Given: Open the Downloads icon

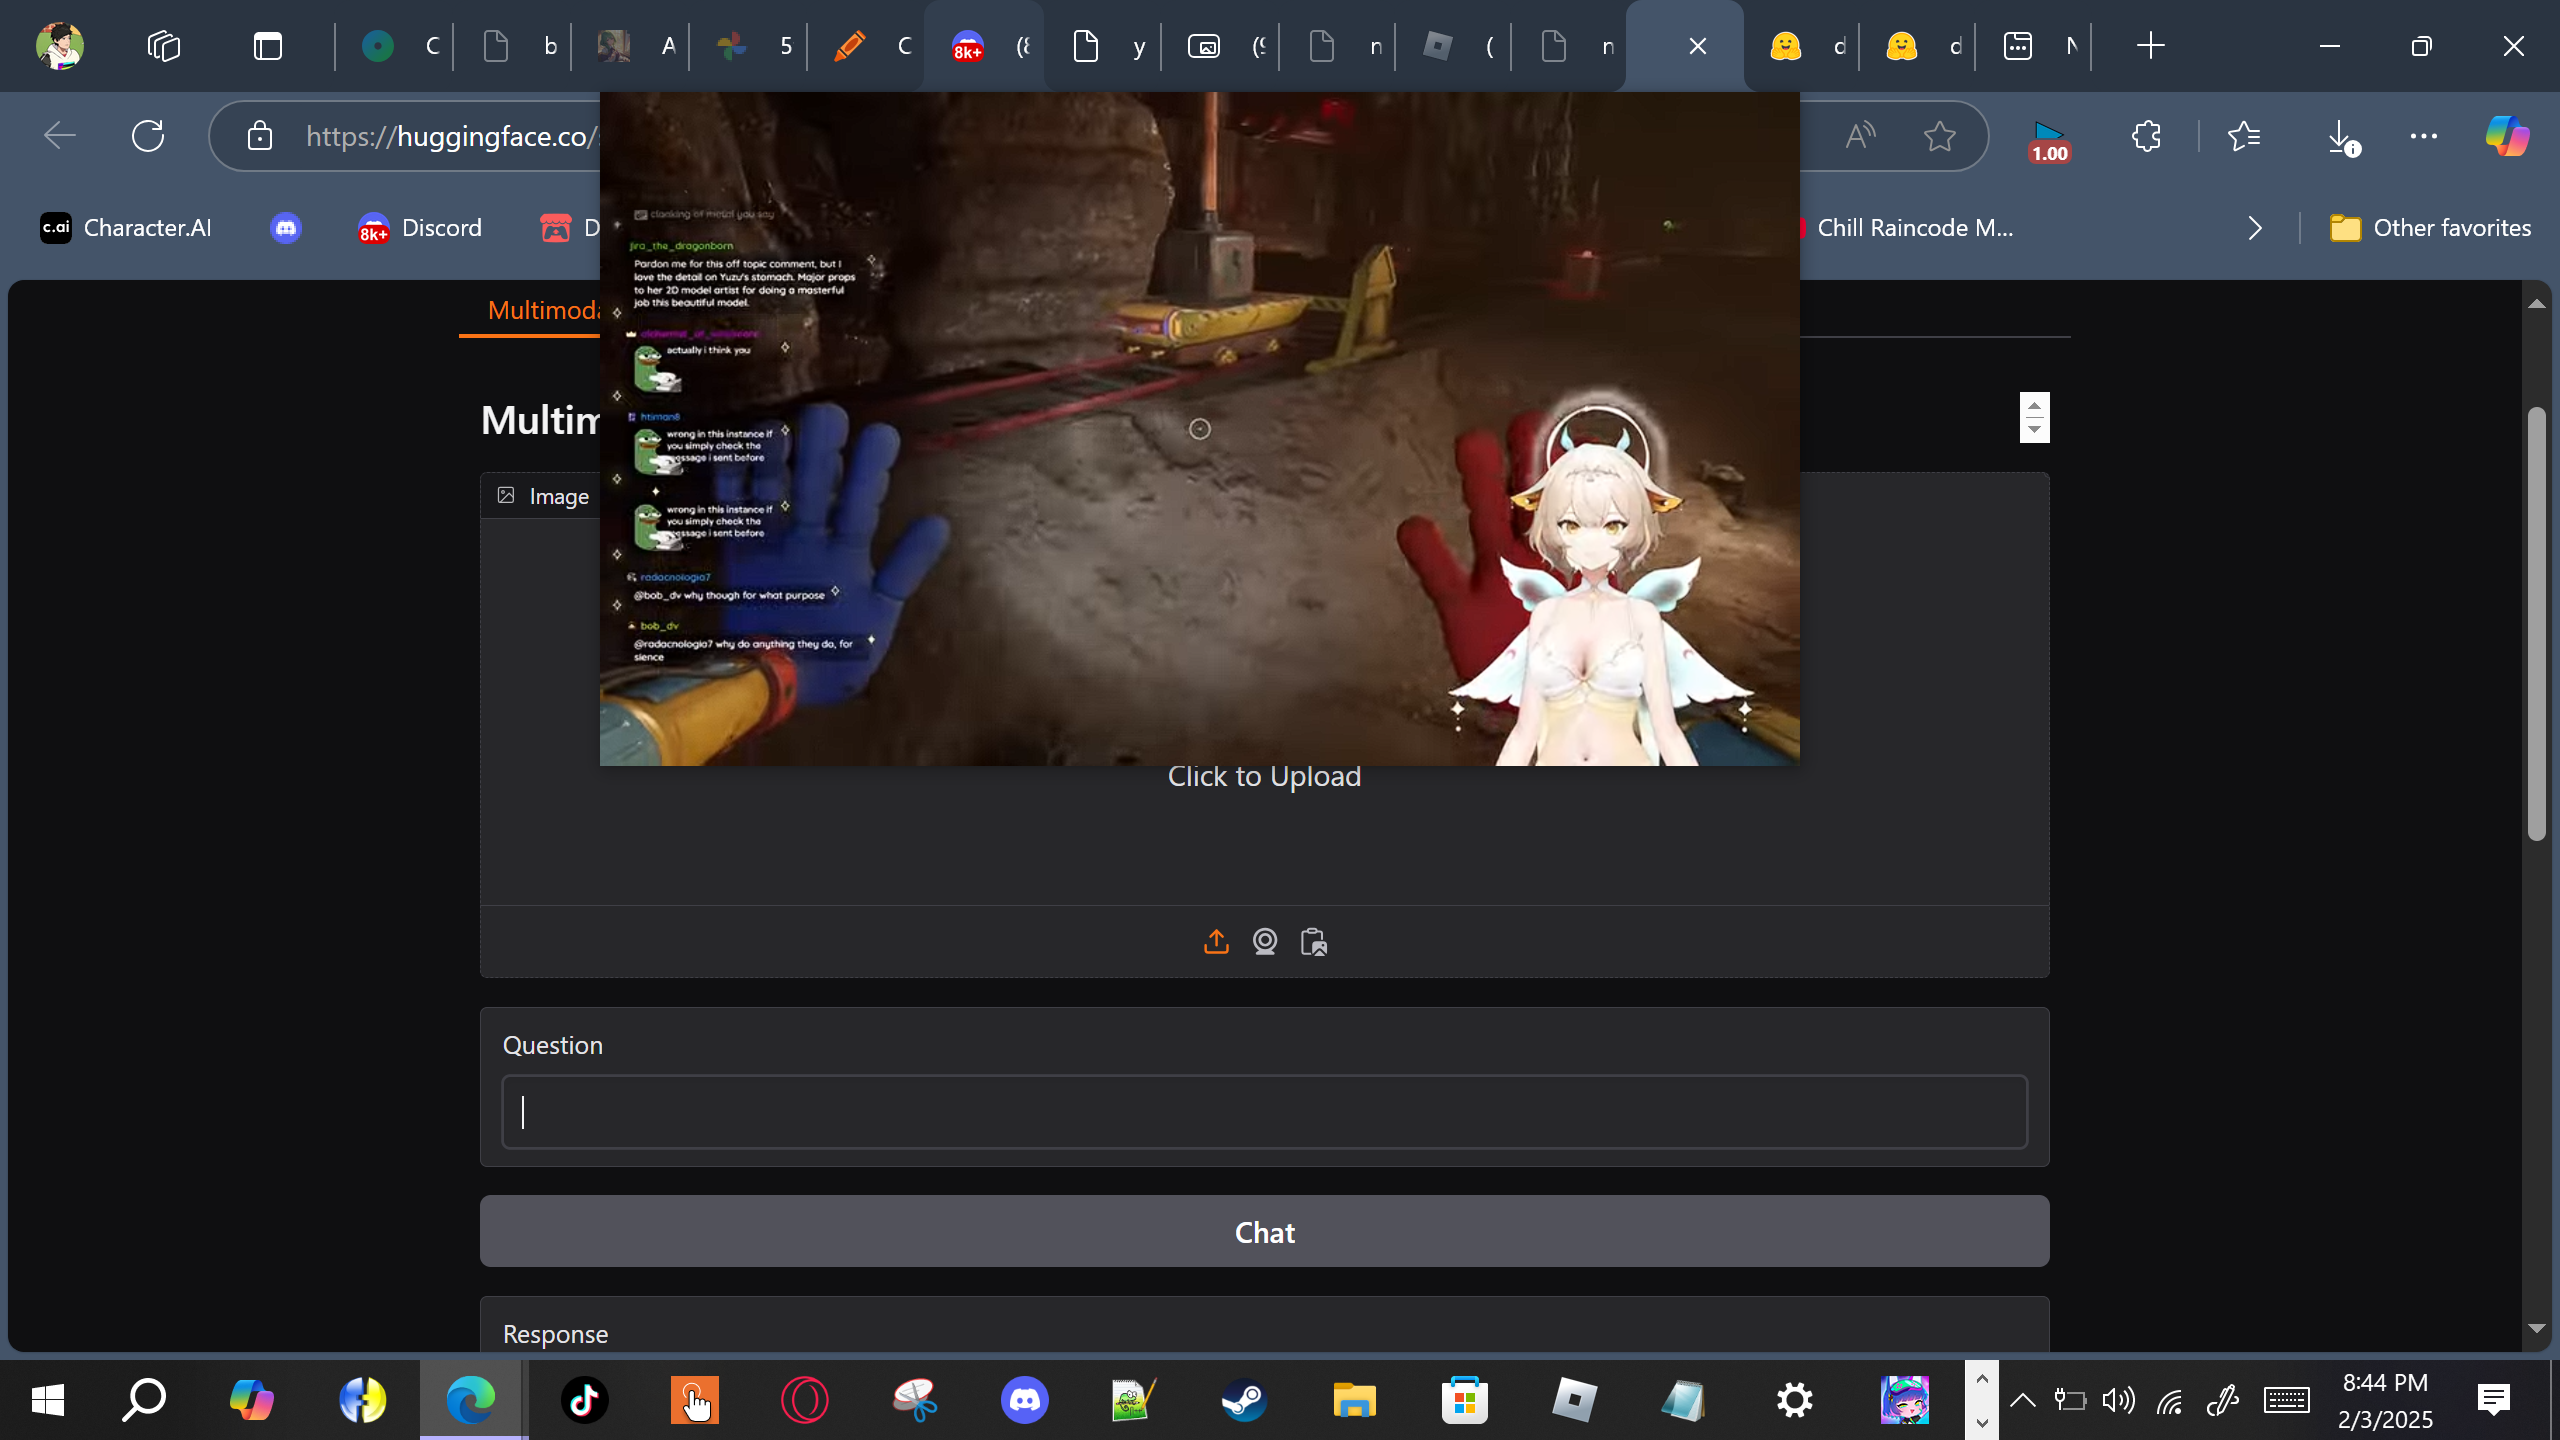Looking at the screenshot, I should (2342, 136).
